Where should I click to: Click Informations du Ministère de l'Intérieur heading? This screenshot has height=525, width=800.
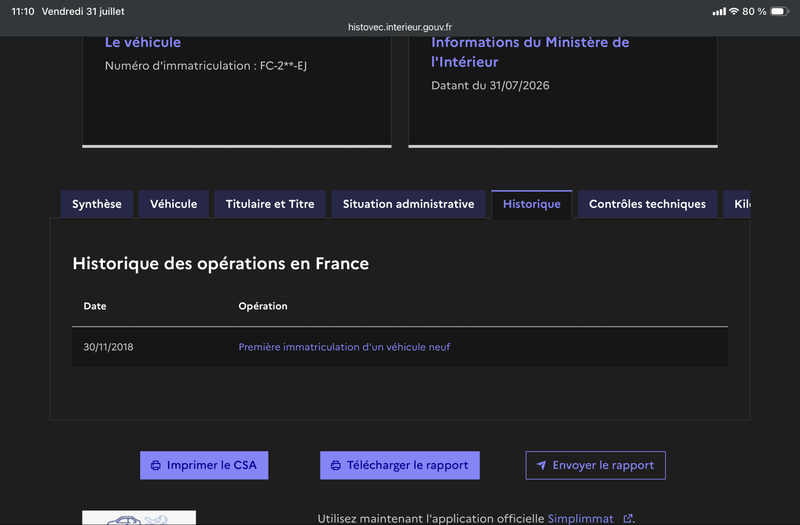click(x=530, y=52)
